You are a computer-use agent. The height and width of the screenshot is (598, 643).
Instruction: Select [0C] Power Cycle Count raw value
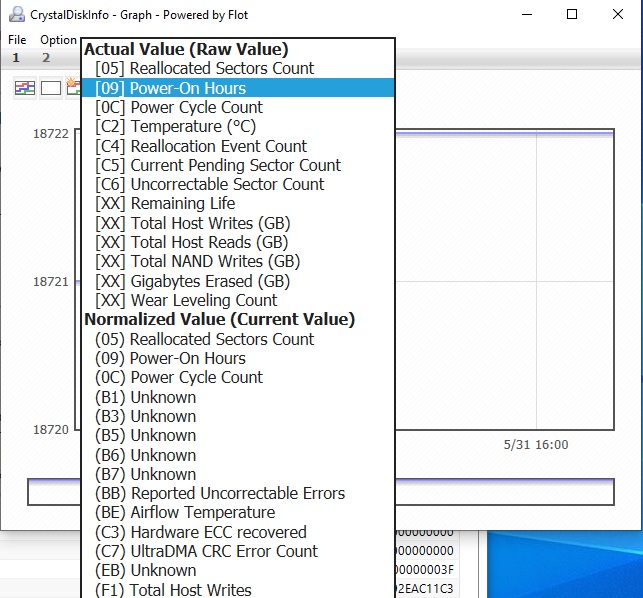pos(238,107)
